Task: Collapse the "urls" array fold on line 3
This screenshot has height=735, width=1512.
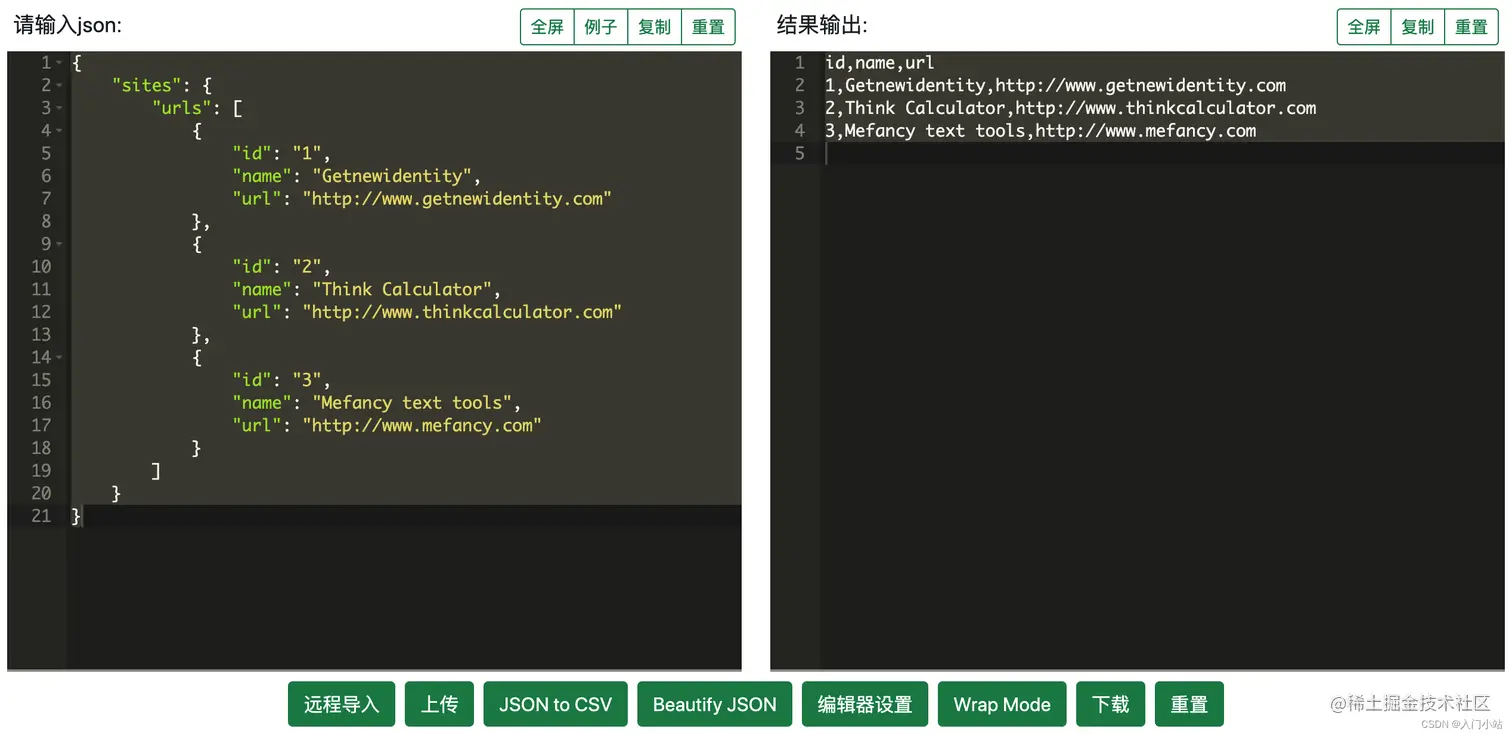Action: (59, 108)
